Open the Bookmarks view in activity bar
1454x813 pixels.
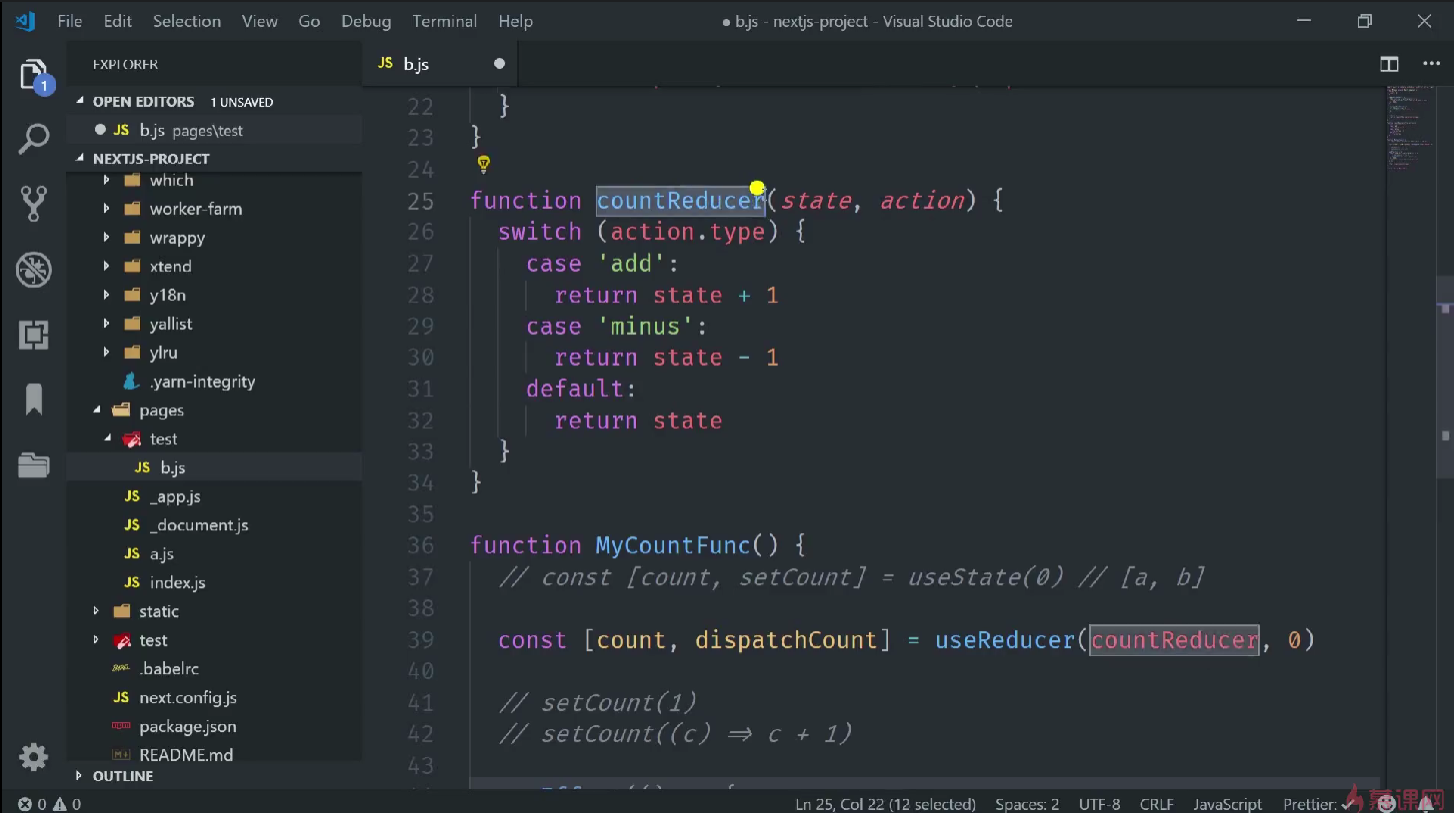33,400
